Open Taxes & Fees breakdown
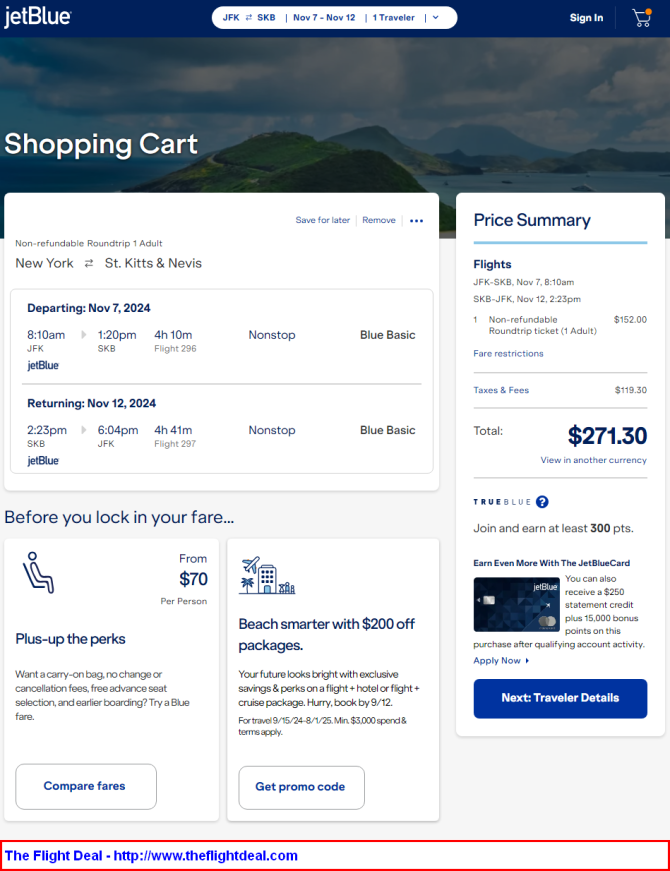 pyautogui.click(x=501, y=390)
